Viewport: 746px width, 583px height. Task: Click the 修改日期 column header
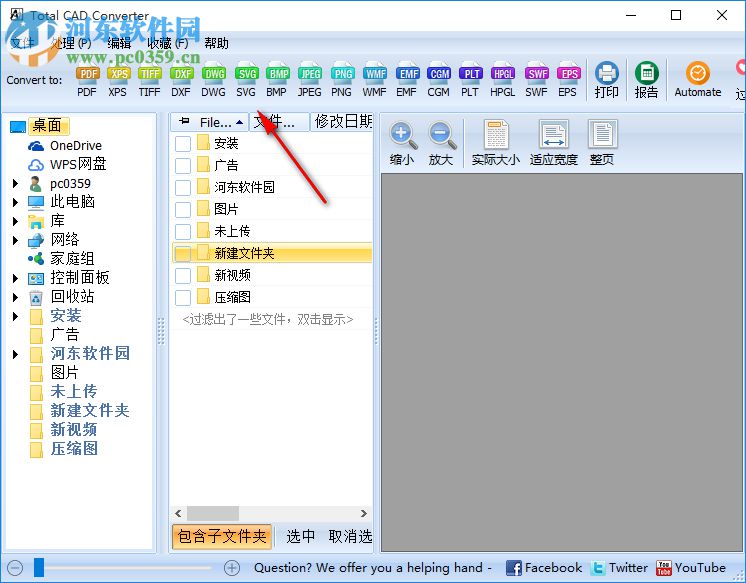point(343,122)
